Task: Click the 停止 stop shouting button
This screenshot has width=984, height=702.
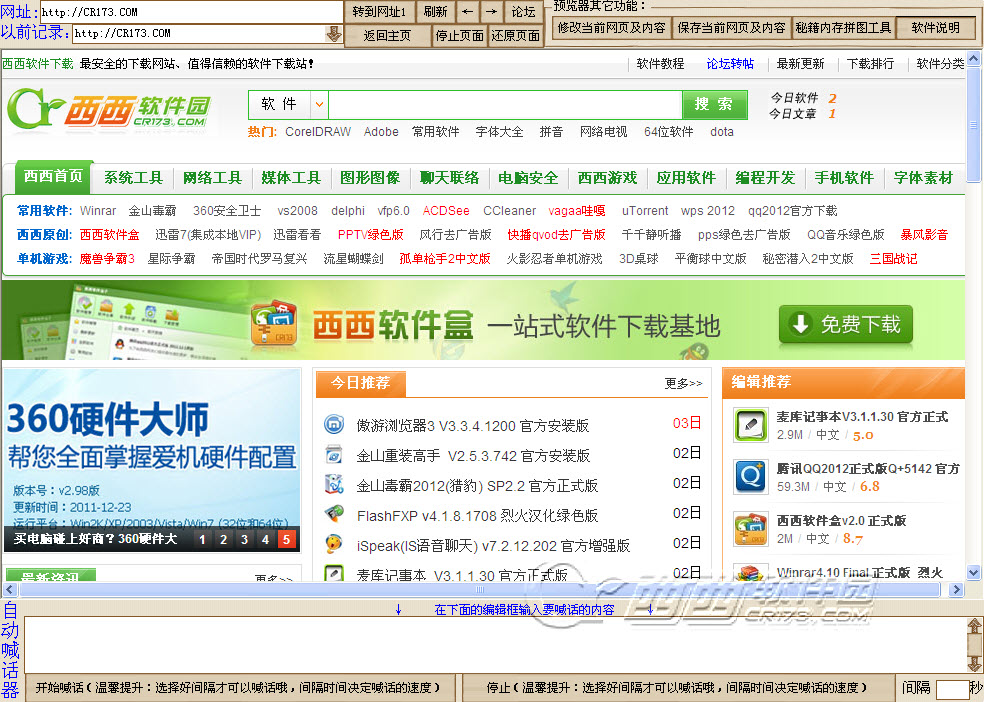Action: pos(678,688)
